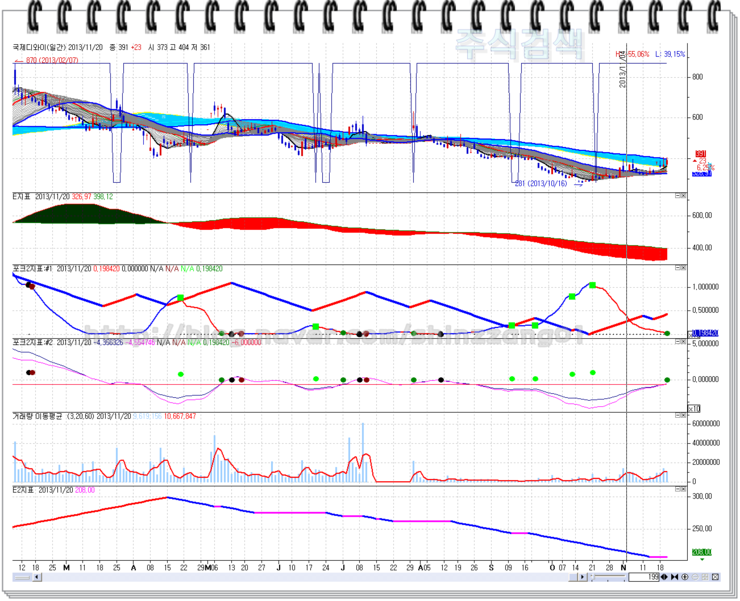This screenshot has height=601, width=740.
Task: Click the zoom in circle-plus icon
Action: pyautogui.click(x=685, y=577)
